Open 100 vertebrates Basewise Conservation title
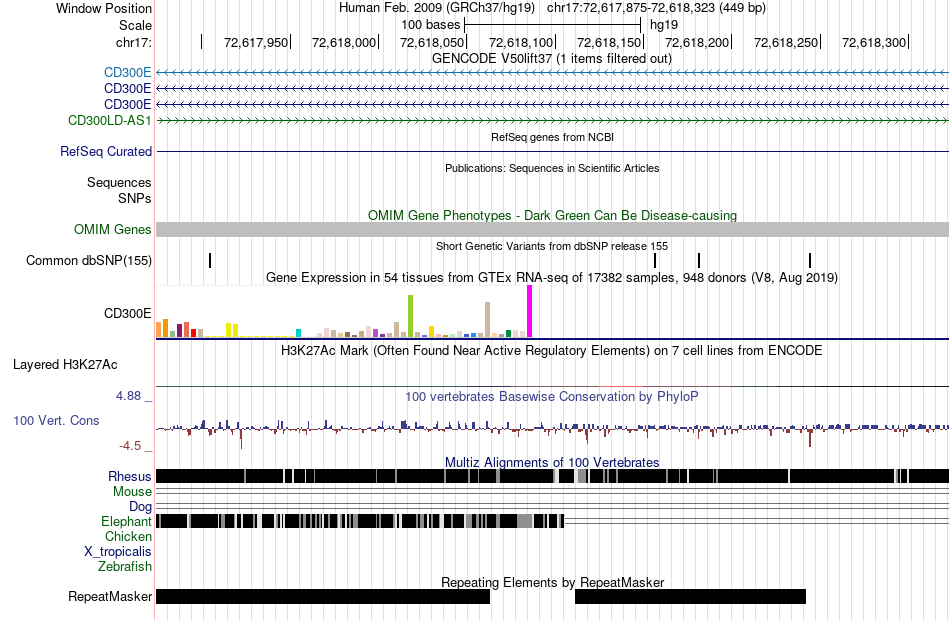Image resolution: width=950 pixels, height=620 pixels. 552,397
